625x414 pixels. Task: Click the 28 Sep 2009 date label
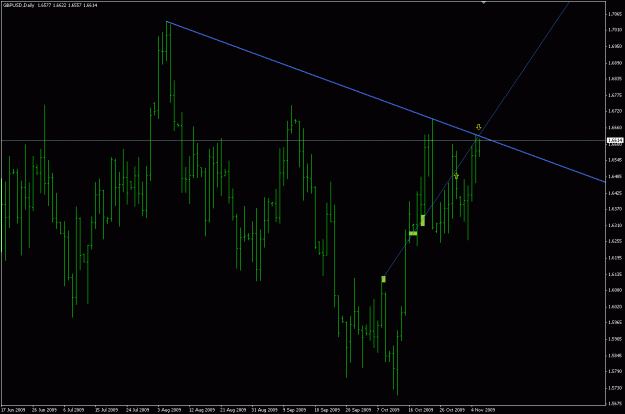coord(358,410)
